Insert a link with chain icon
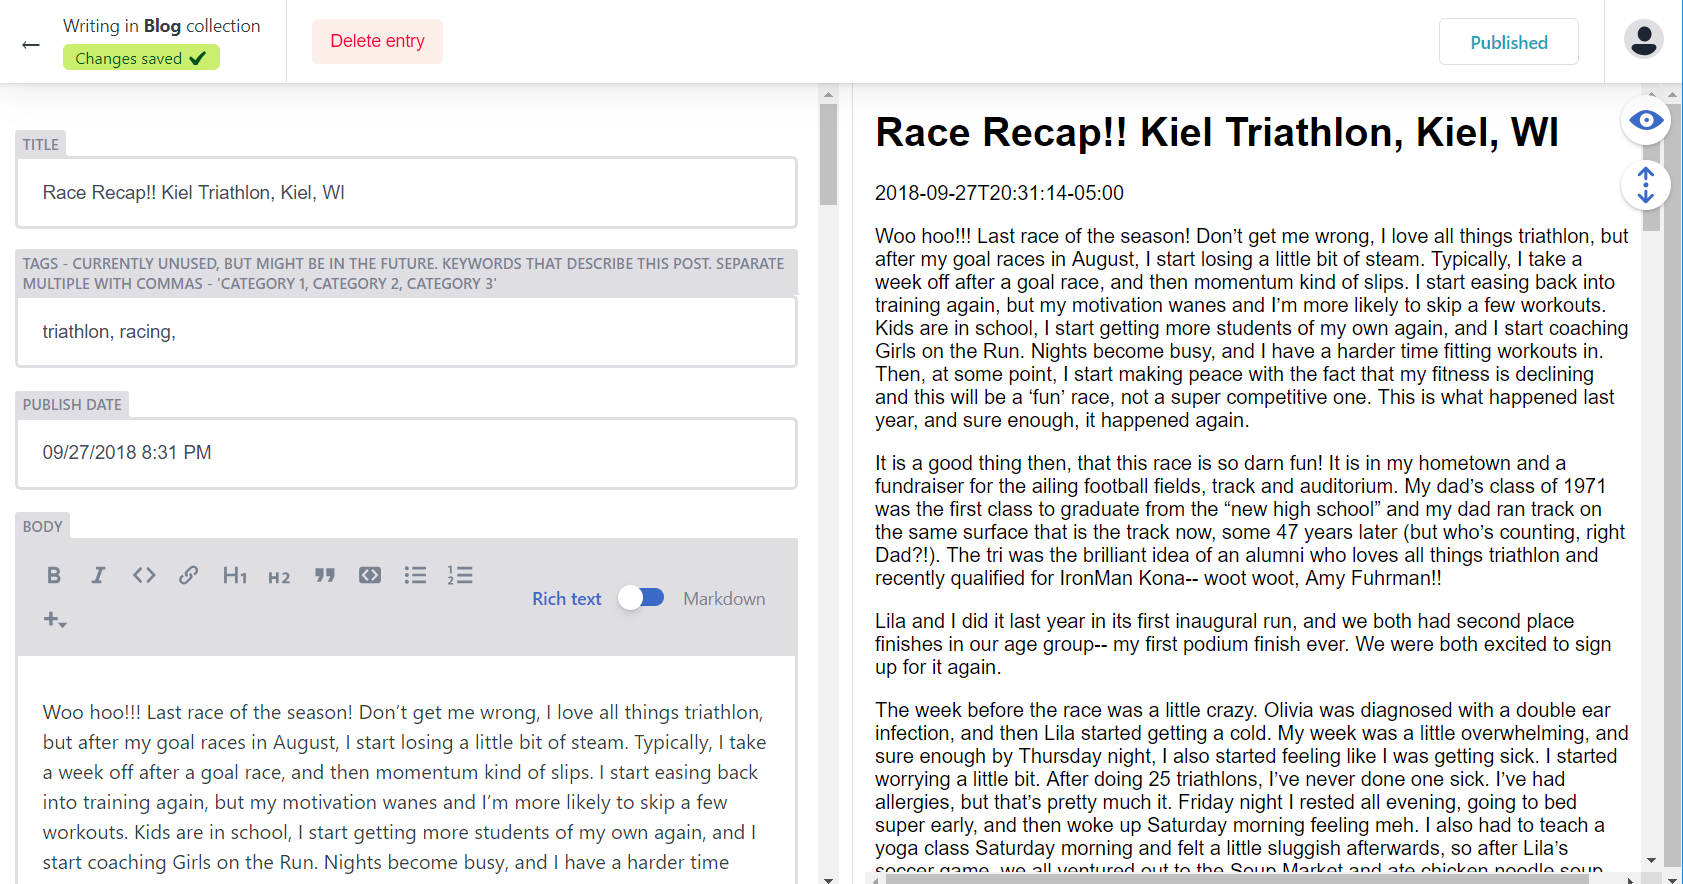The image size is (1683, 884). click(x=188, y=575)
